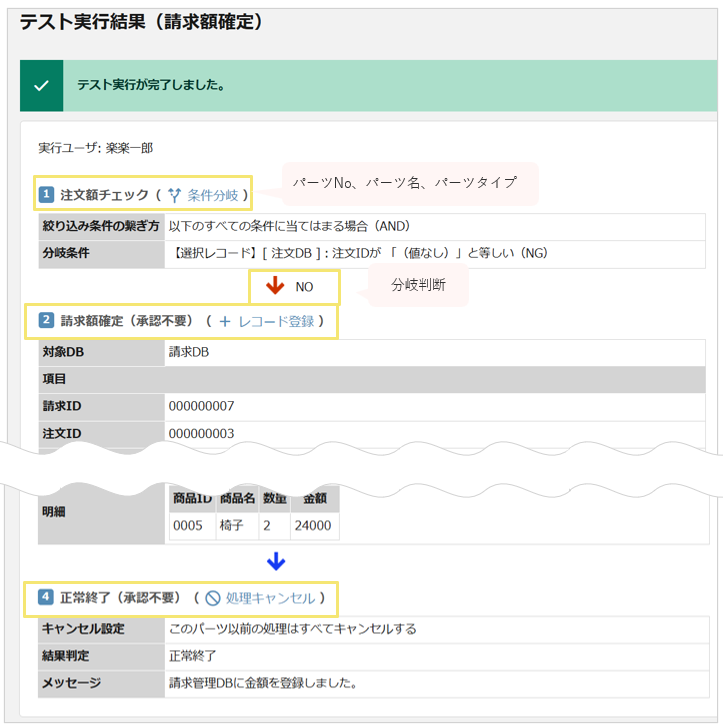Viewport: 723px width, 727px height.
Task: Click the cell 0005
Action: [x=192, y=526]
